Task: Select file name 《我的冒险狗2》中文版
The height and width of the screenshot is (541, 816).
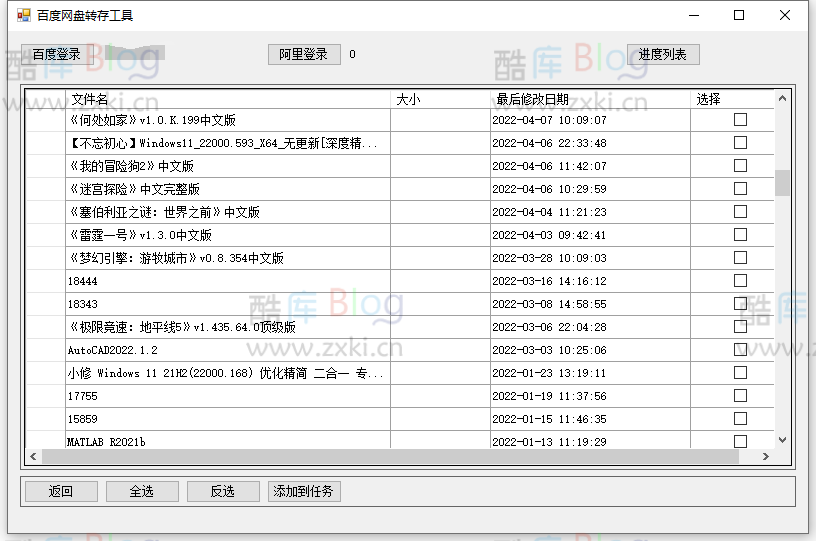Action: point(131,166)
